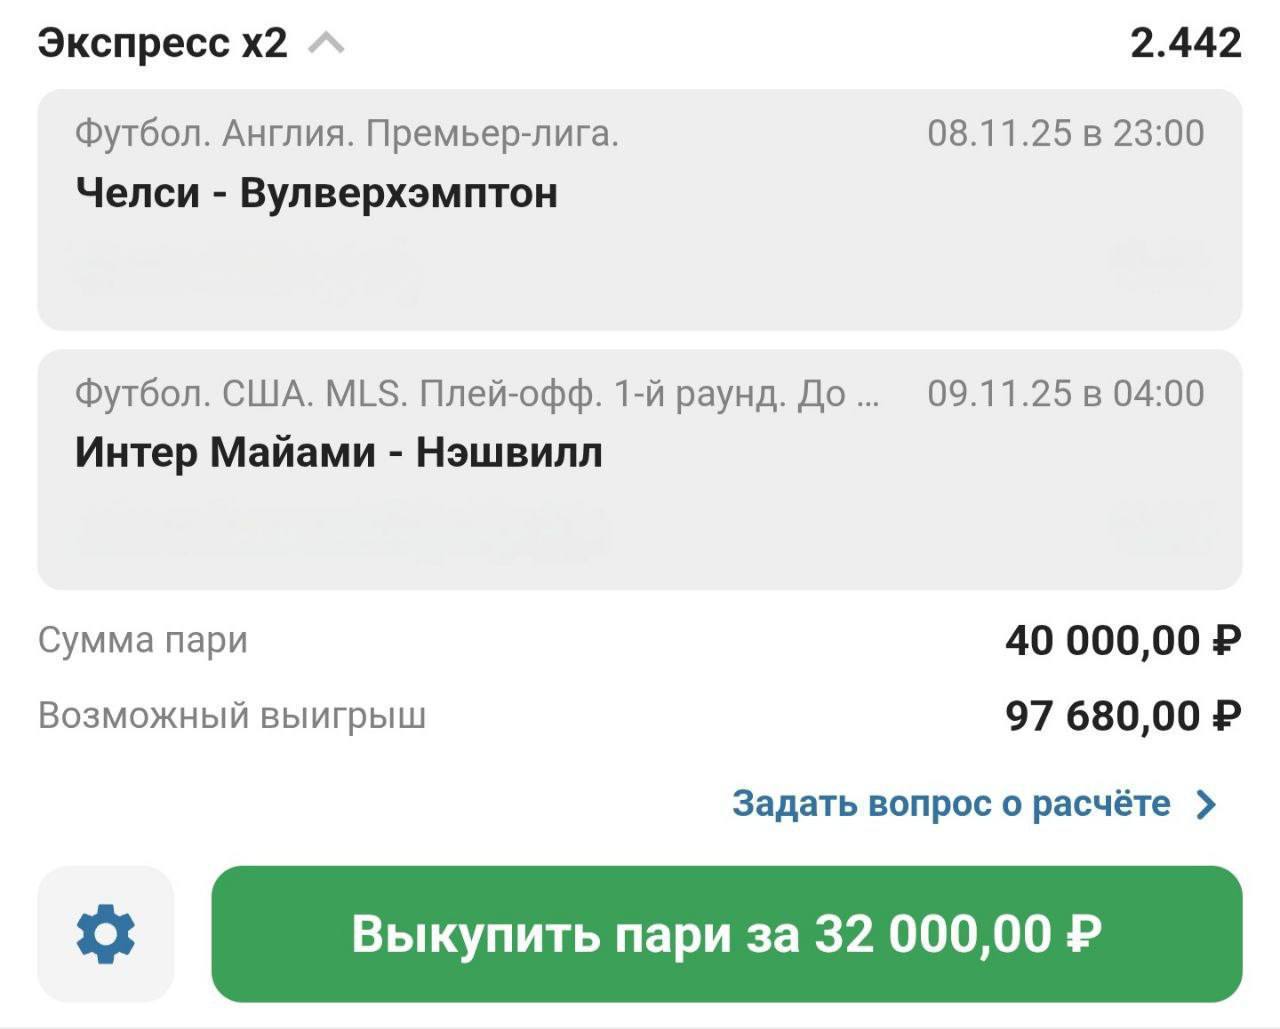The image size is (1280, 1029).
Task: Open the Задать вопрос о расчёте link
Action: [950, 804]
